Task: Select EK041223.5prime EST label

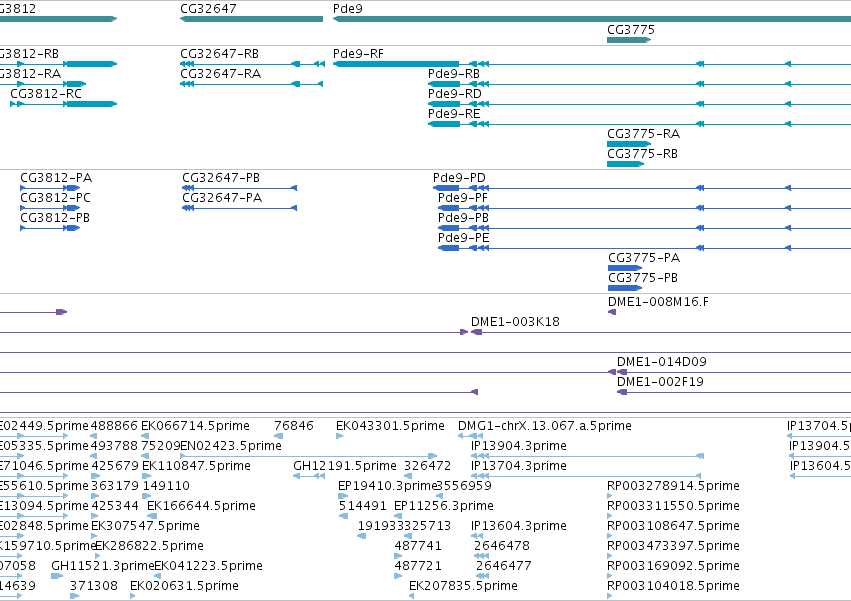Action: coord(208,566)
